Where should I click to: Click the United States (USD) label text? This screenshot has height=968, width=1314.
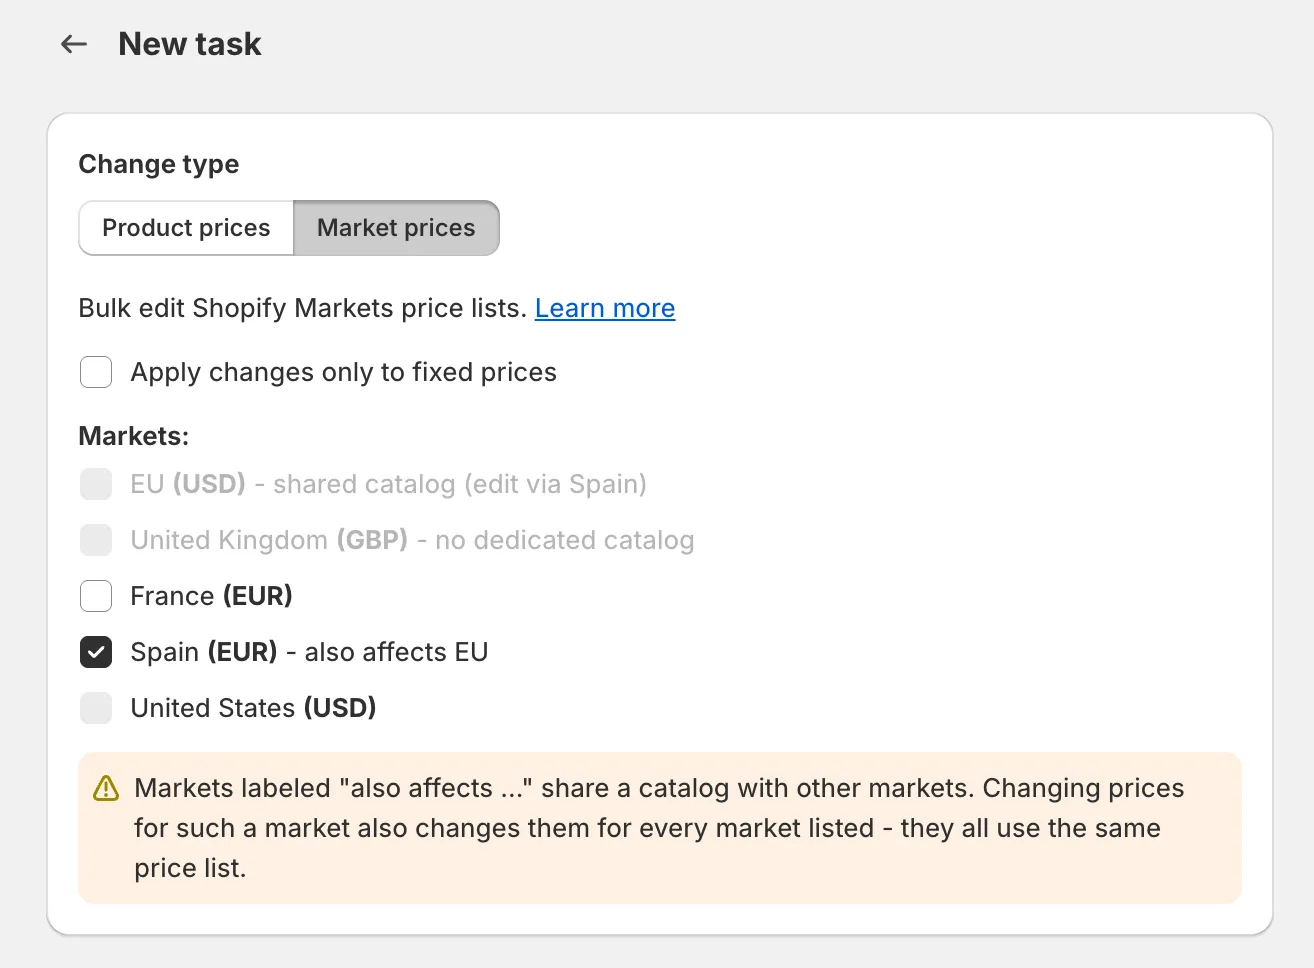click(254, 708)
